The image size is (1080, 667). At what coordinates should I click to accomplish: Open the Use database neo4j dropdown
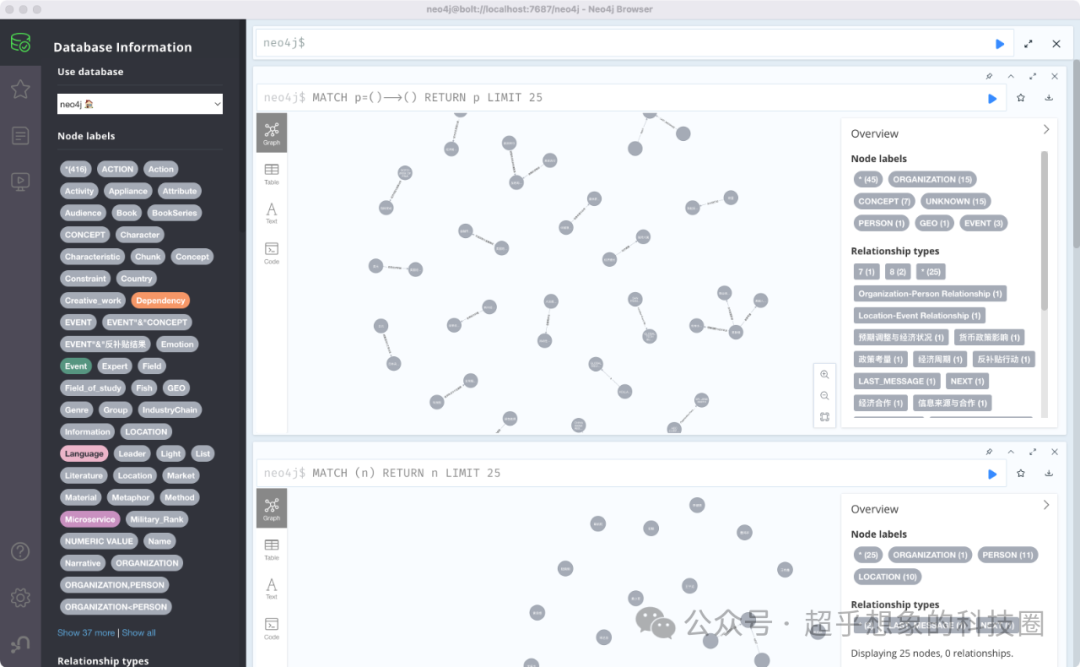[140, 104]
